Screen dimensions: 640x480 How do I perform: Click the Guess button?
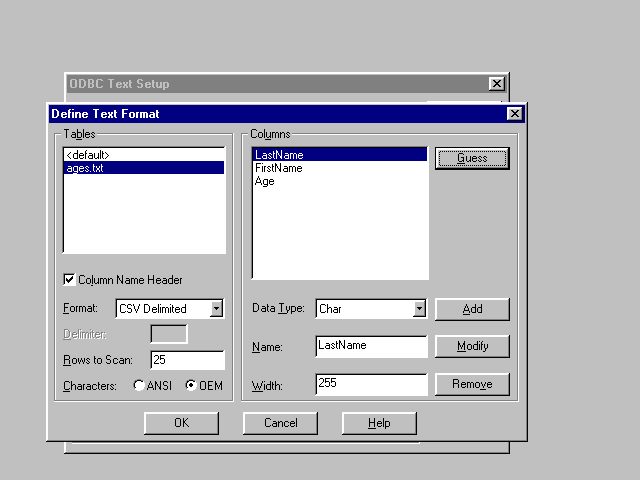472,158
